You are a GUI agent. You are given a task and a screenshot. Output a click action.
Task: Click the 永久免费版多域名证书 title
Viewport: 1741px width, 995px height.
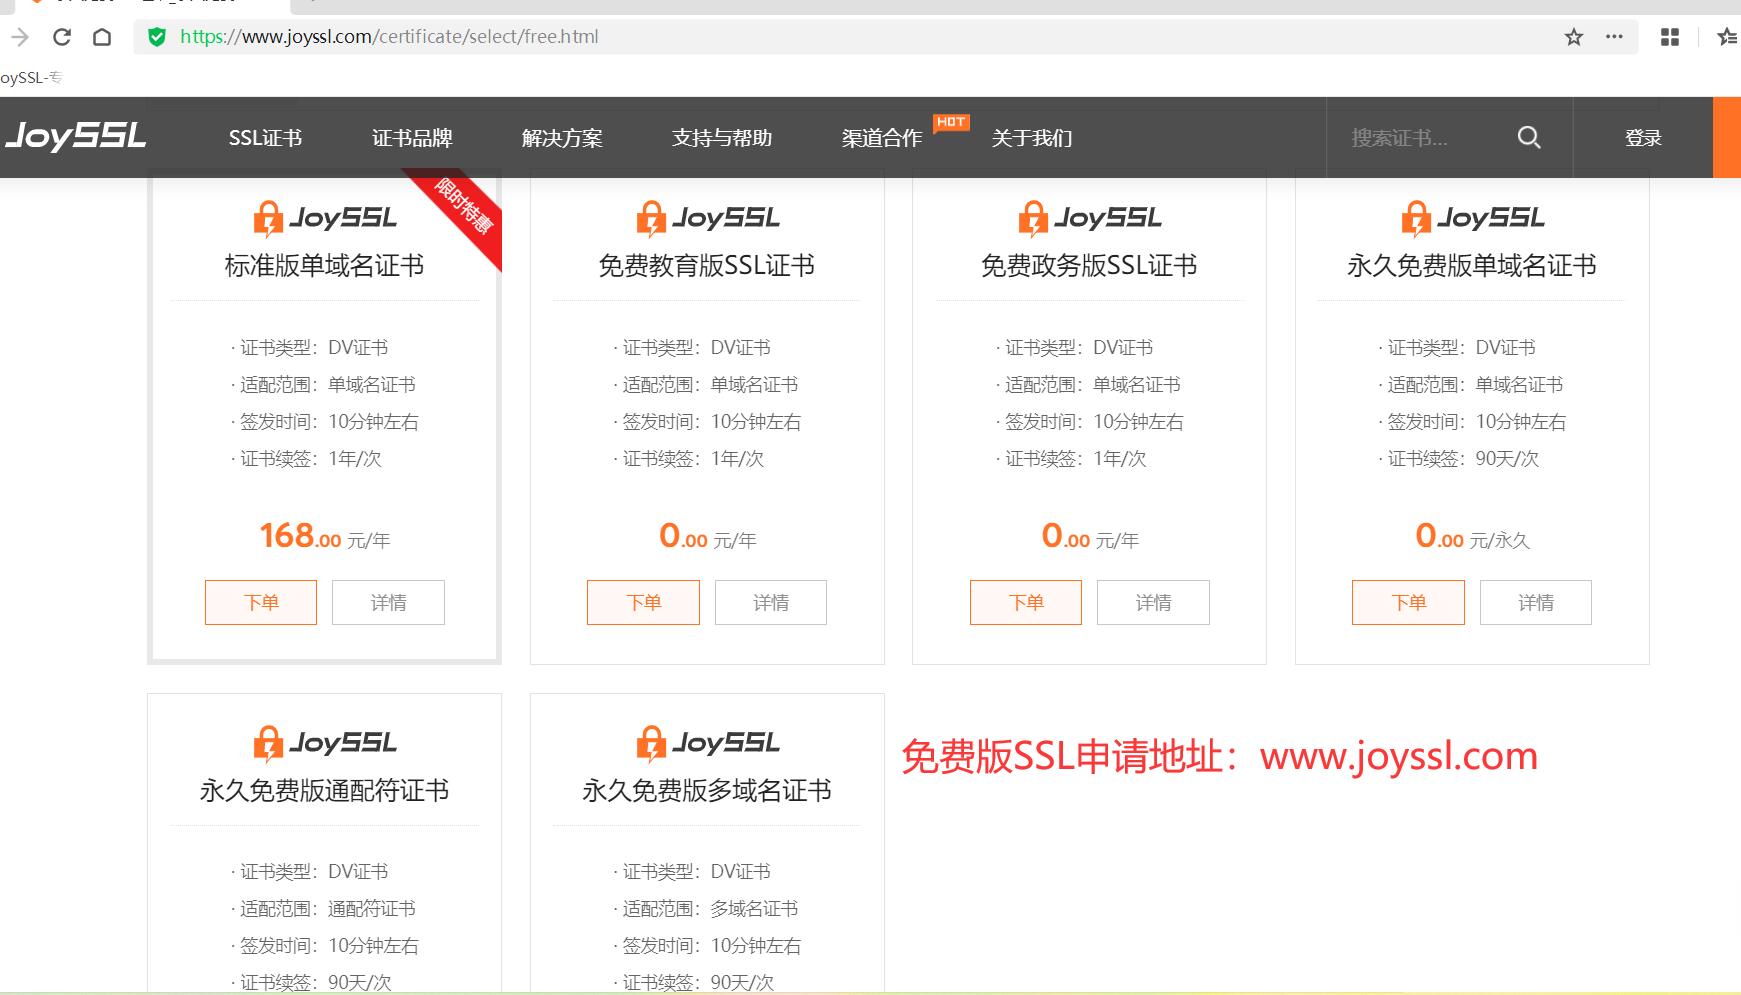pos(707,790)
